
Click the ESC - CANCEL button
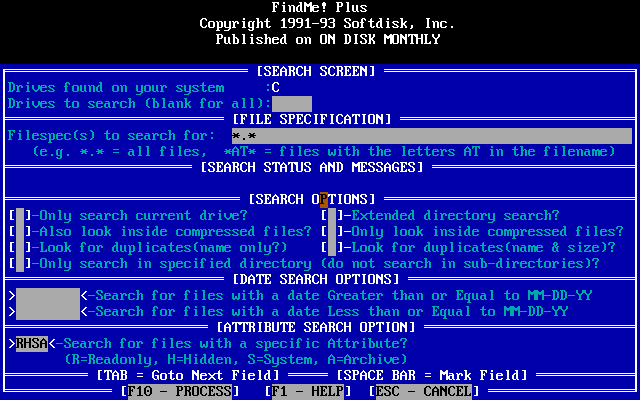click(x=424, y=391)
